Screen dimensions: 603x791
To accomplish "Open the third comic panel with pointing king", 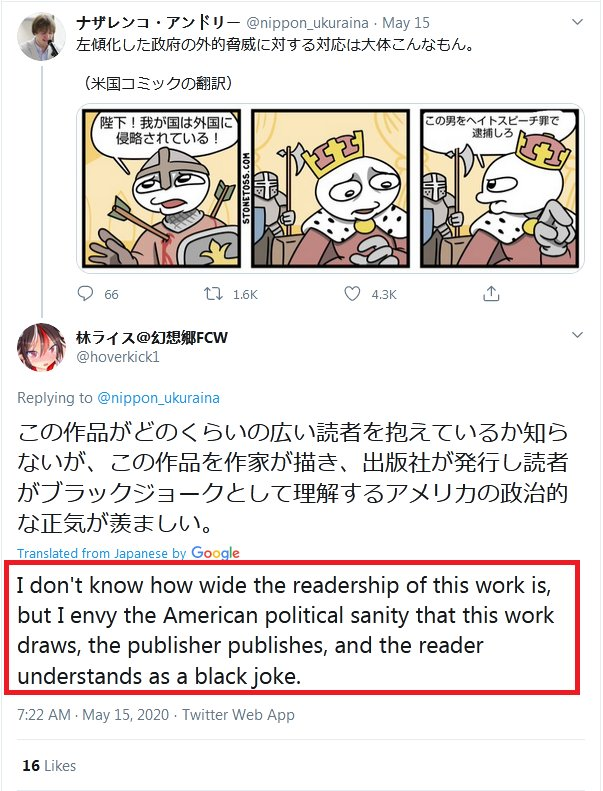I will pyautogui.click(x=499, y=189).
